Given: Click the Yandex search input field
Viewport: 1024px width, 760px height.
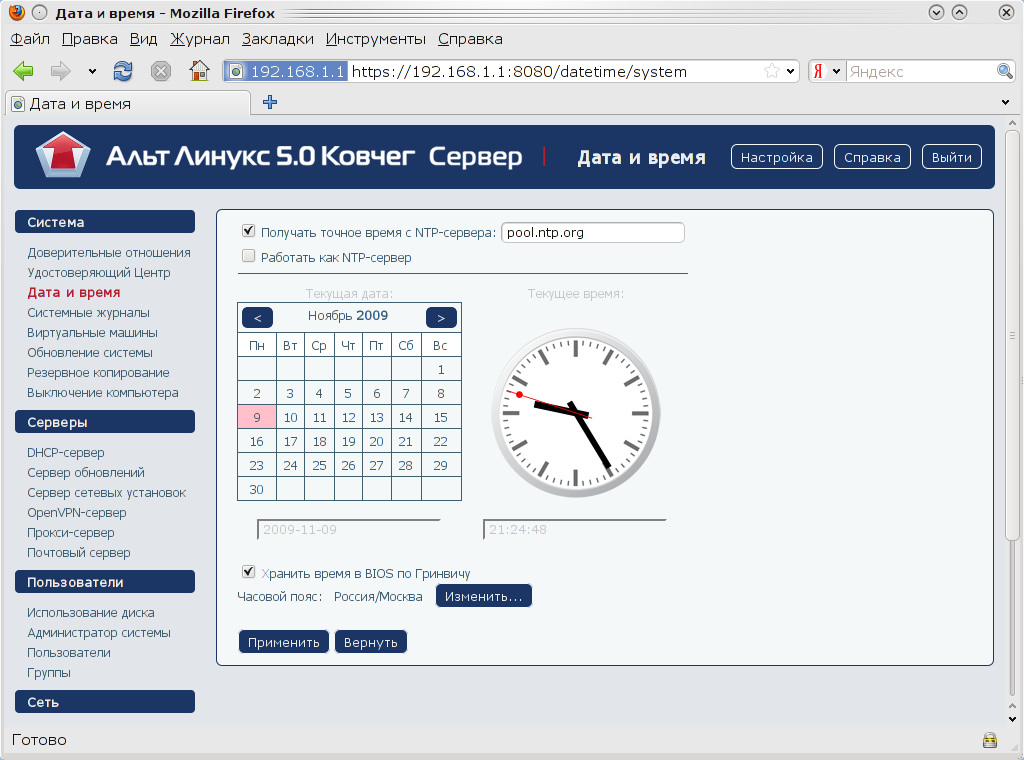Looking at the screenshot, I should click(921, 71).
